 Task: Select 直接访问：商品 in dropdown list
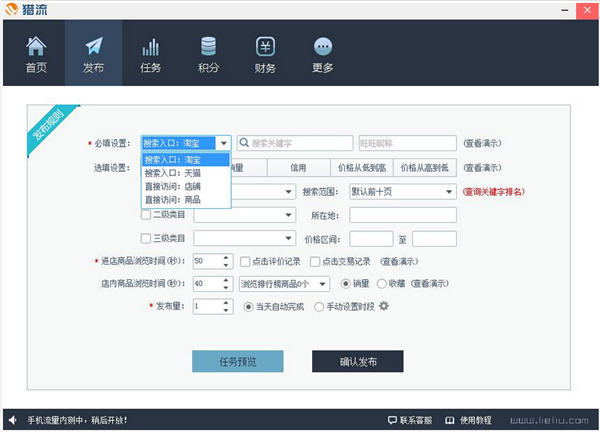click(186, 199)
